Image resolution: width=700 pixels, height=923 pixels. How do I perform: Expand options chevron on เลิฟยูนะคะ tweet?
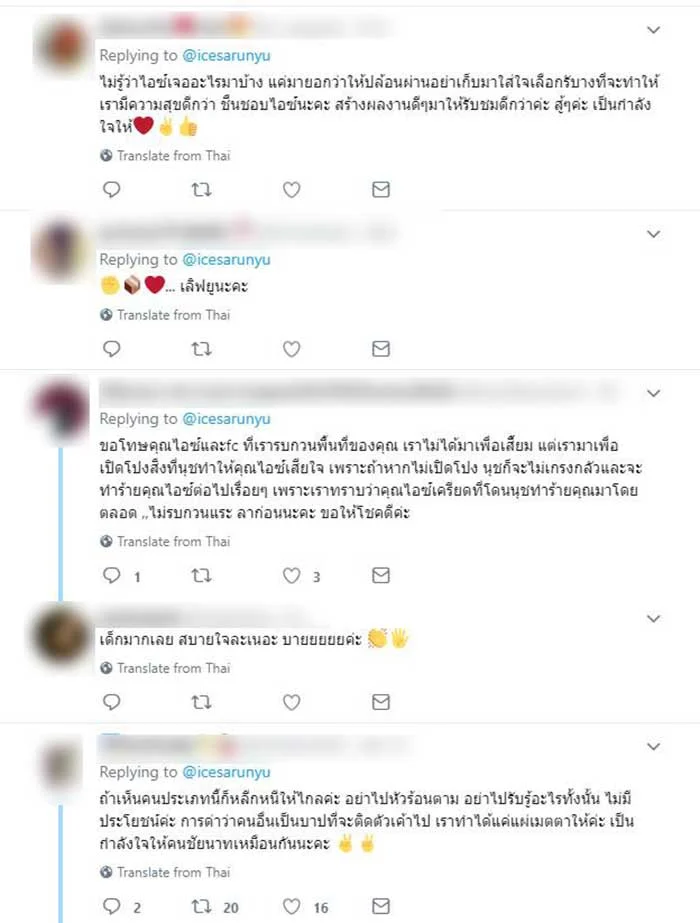tap(653, 234)
